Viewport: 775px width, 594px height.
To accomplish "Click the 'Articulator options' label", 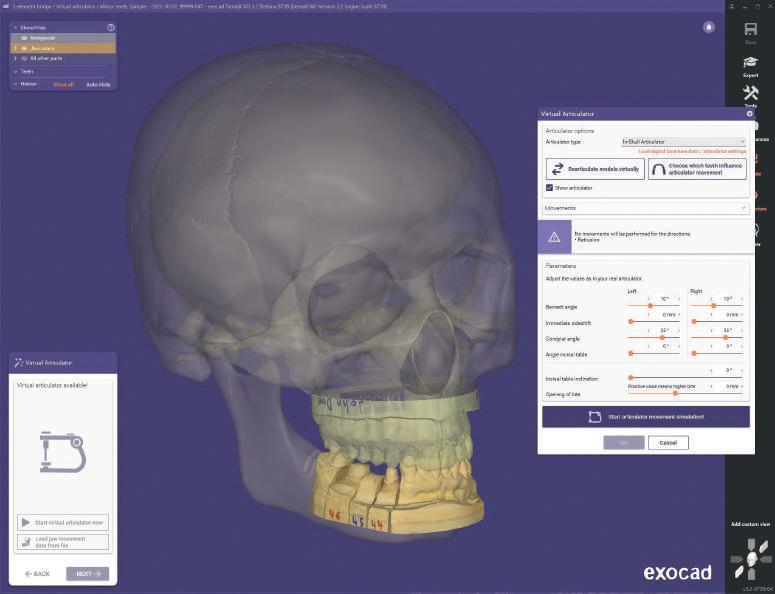I will [x=569, y=131].
